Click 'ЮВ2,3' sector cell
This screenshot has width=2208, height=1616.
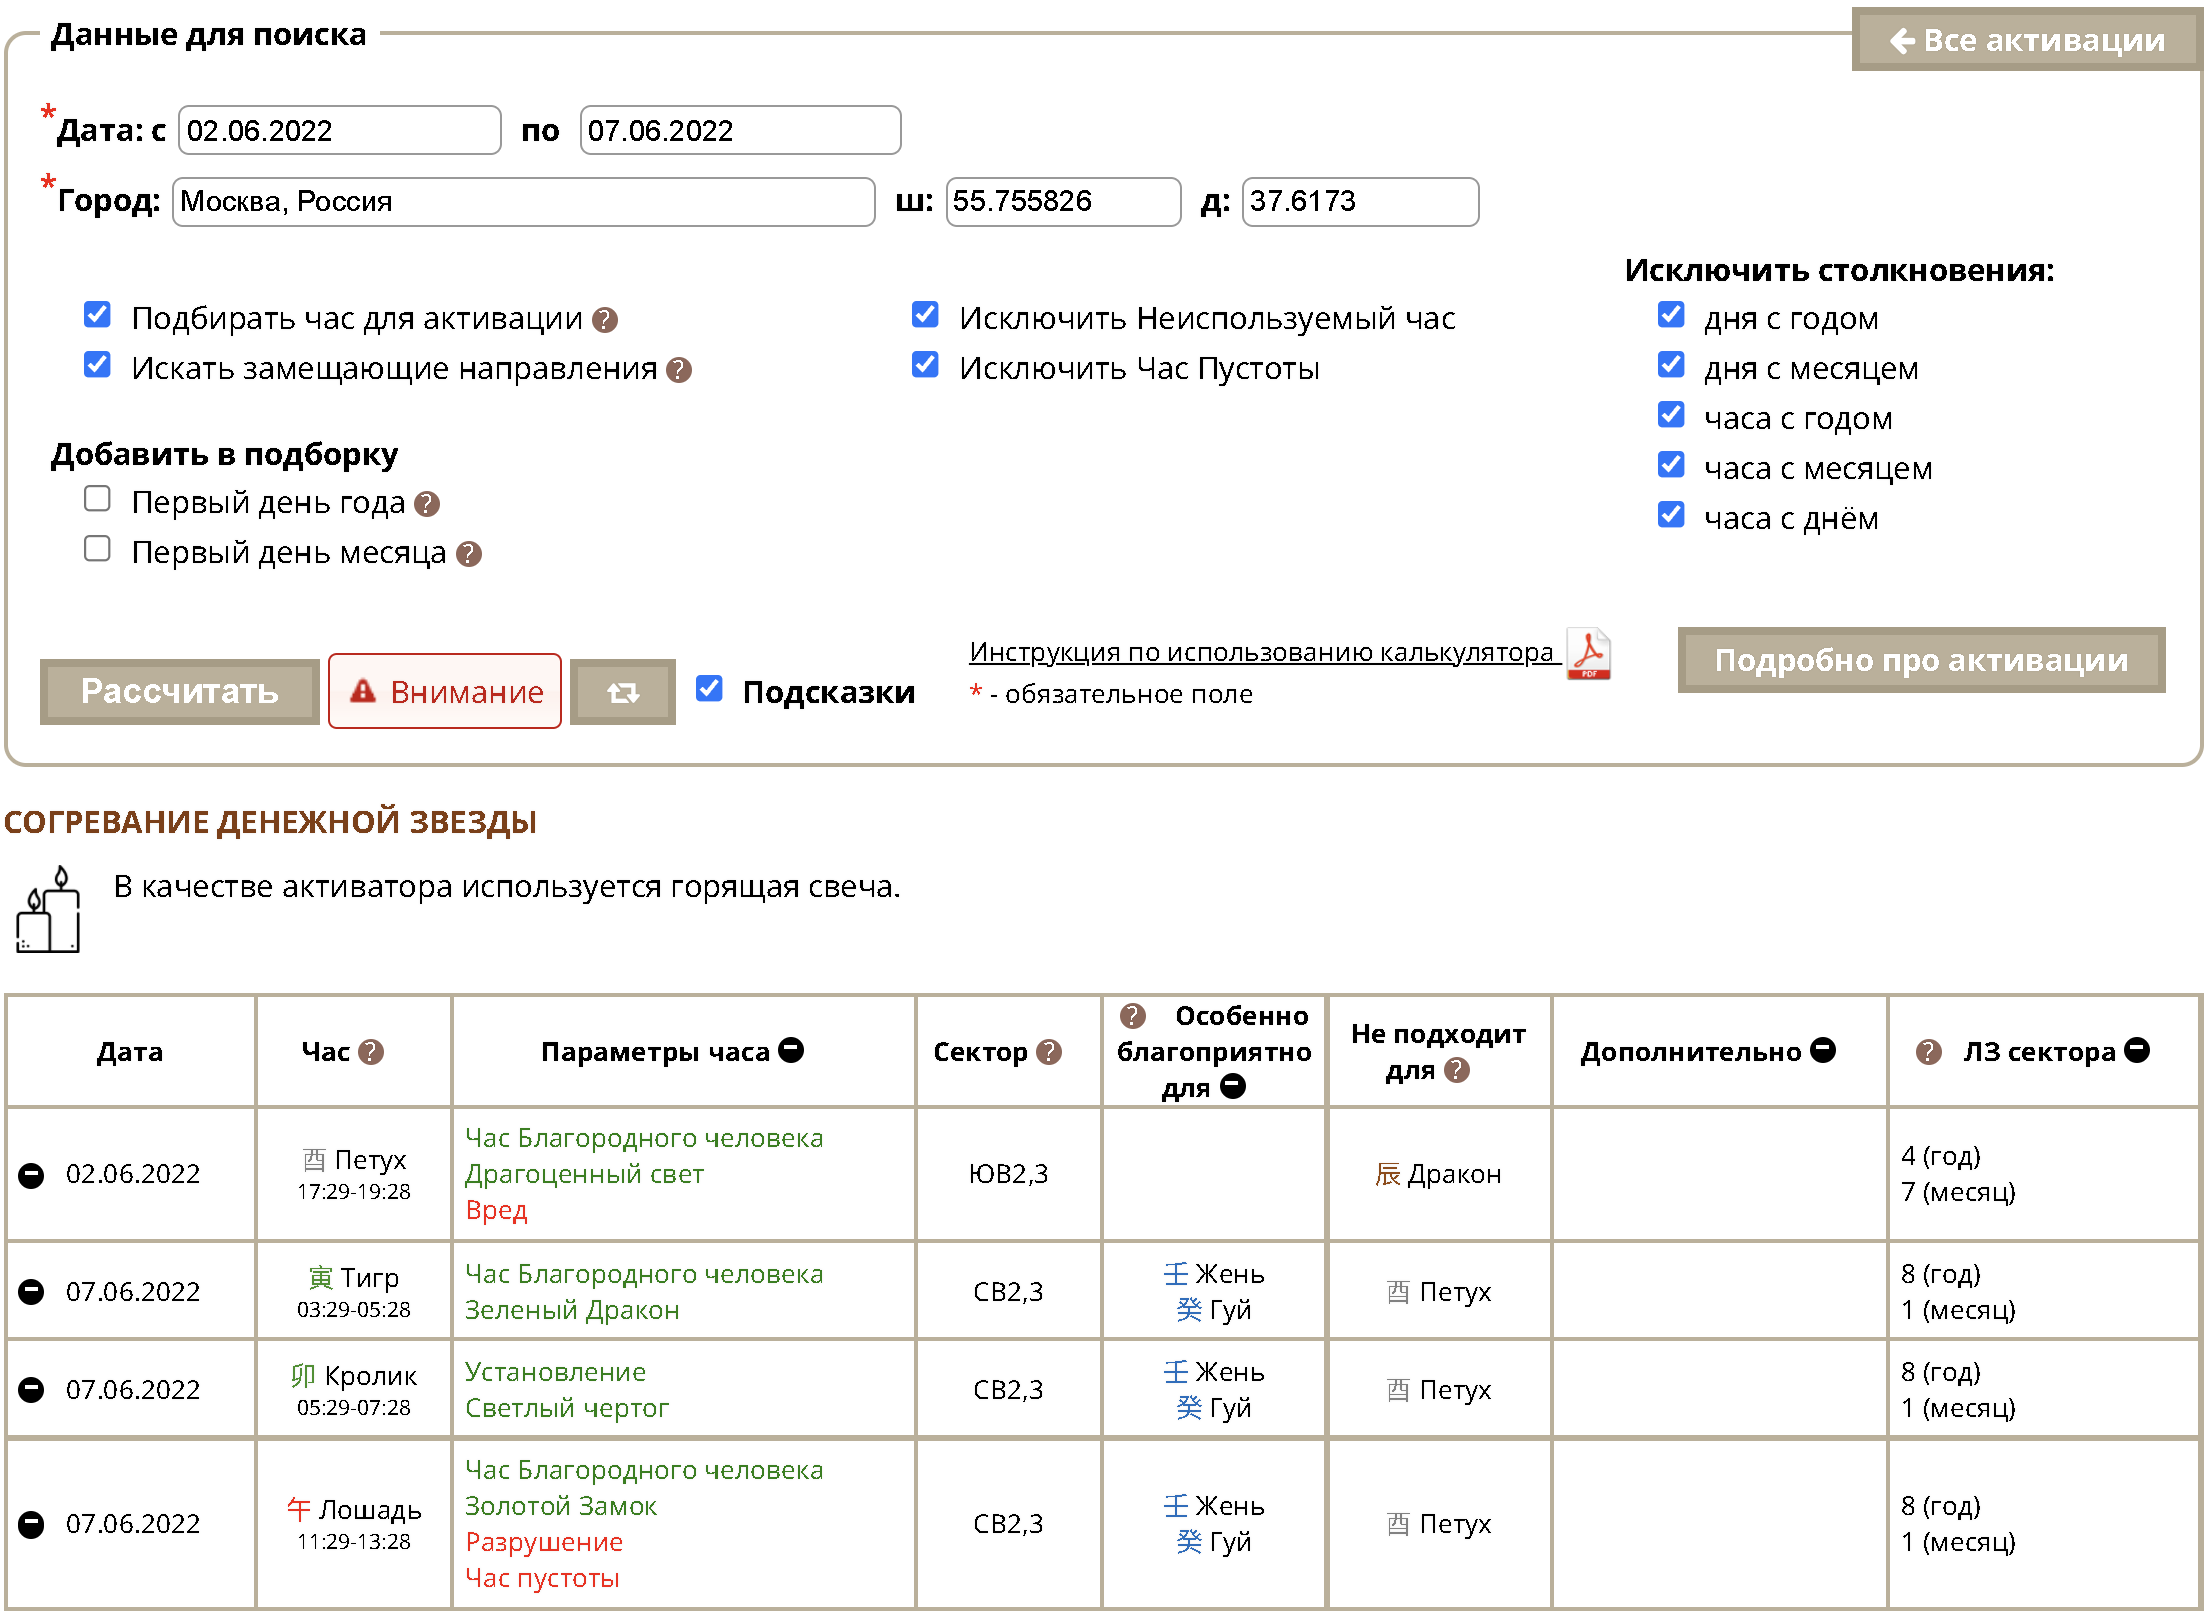pos(1008,1175)
